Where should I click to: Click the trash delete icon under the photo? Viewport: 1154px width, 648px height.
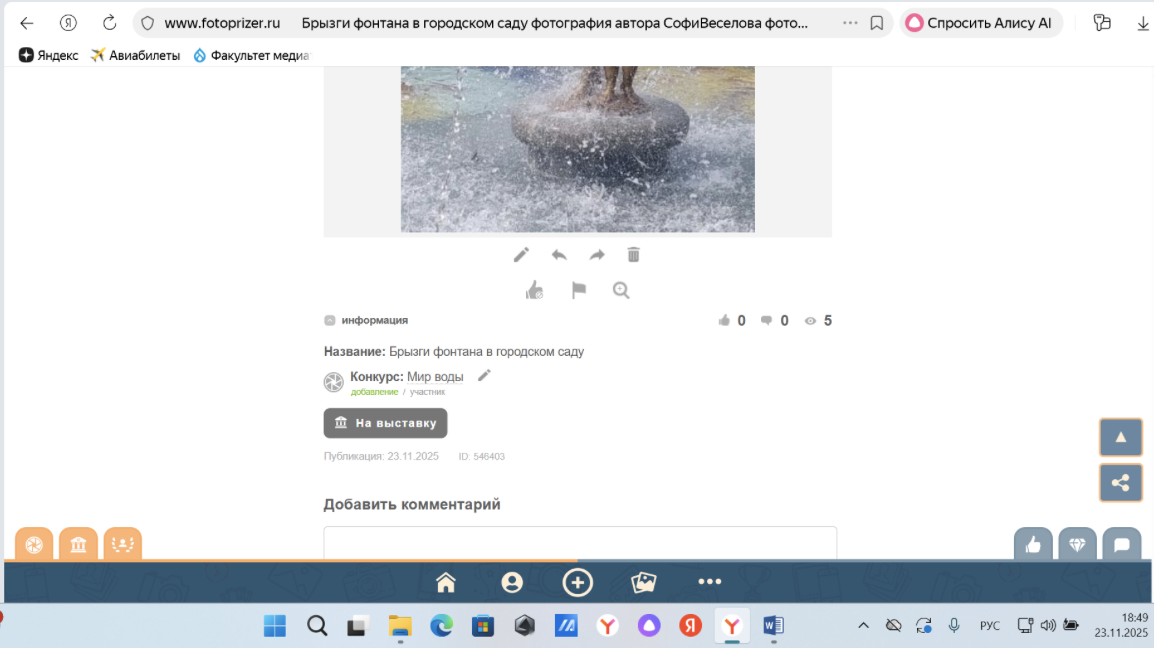coord(633,255)
